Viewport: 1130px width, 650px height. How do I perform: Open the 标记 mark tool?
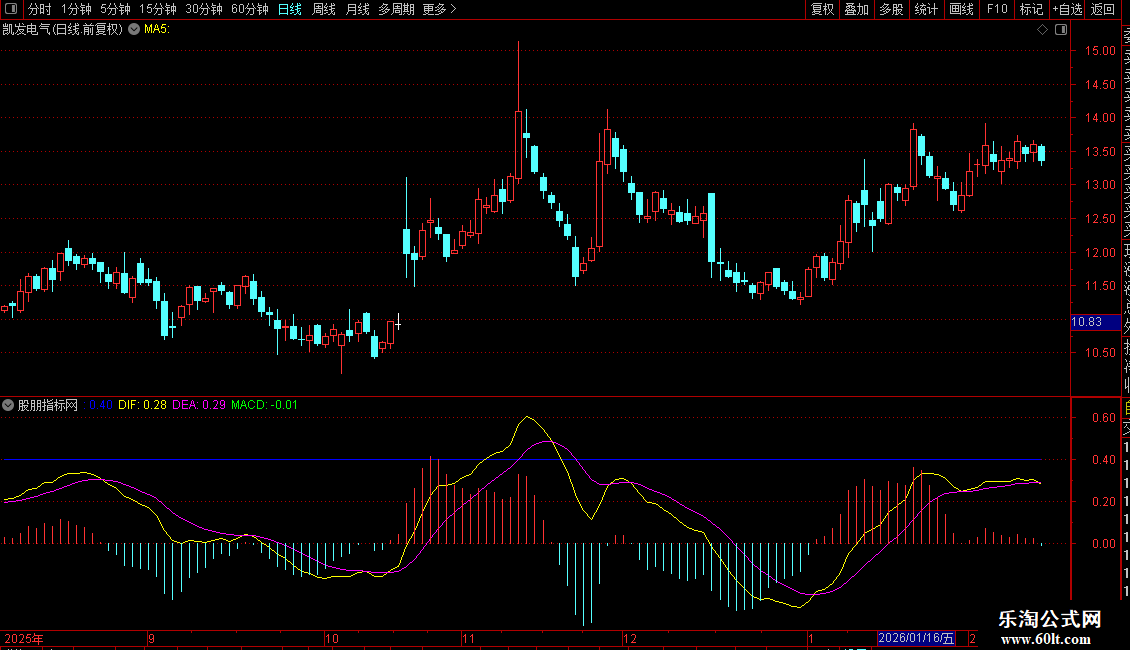pos(1031,10)
